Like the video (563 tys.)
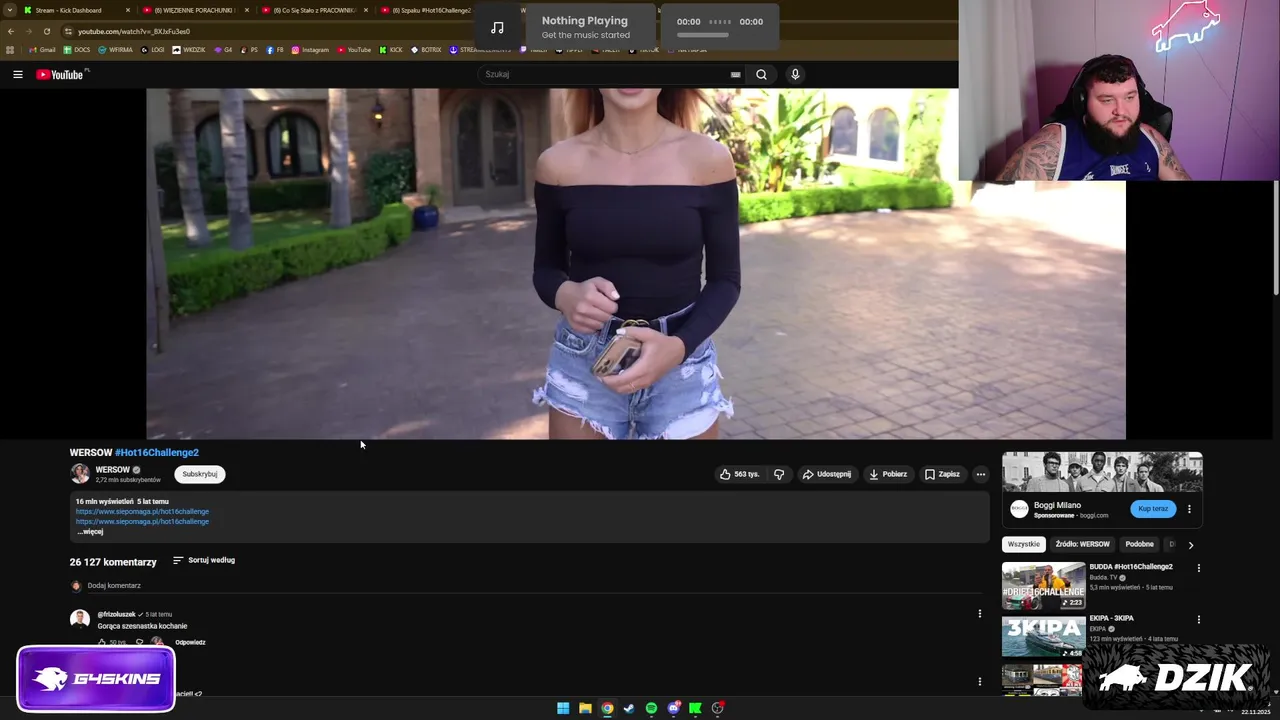Screen dimensions: 1280x720 (x=740, y=474)
